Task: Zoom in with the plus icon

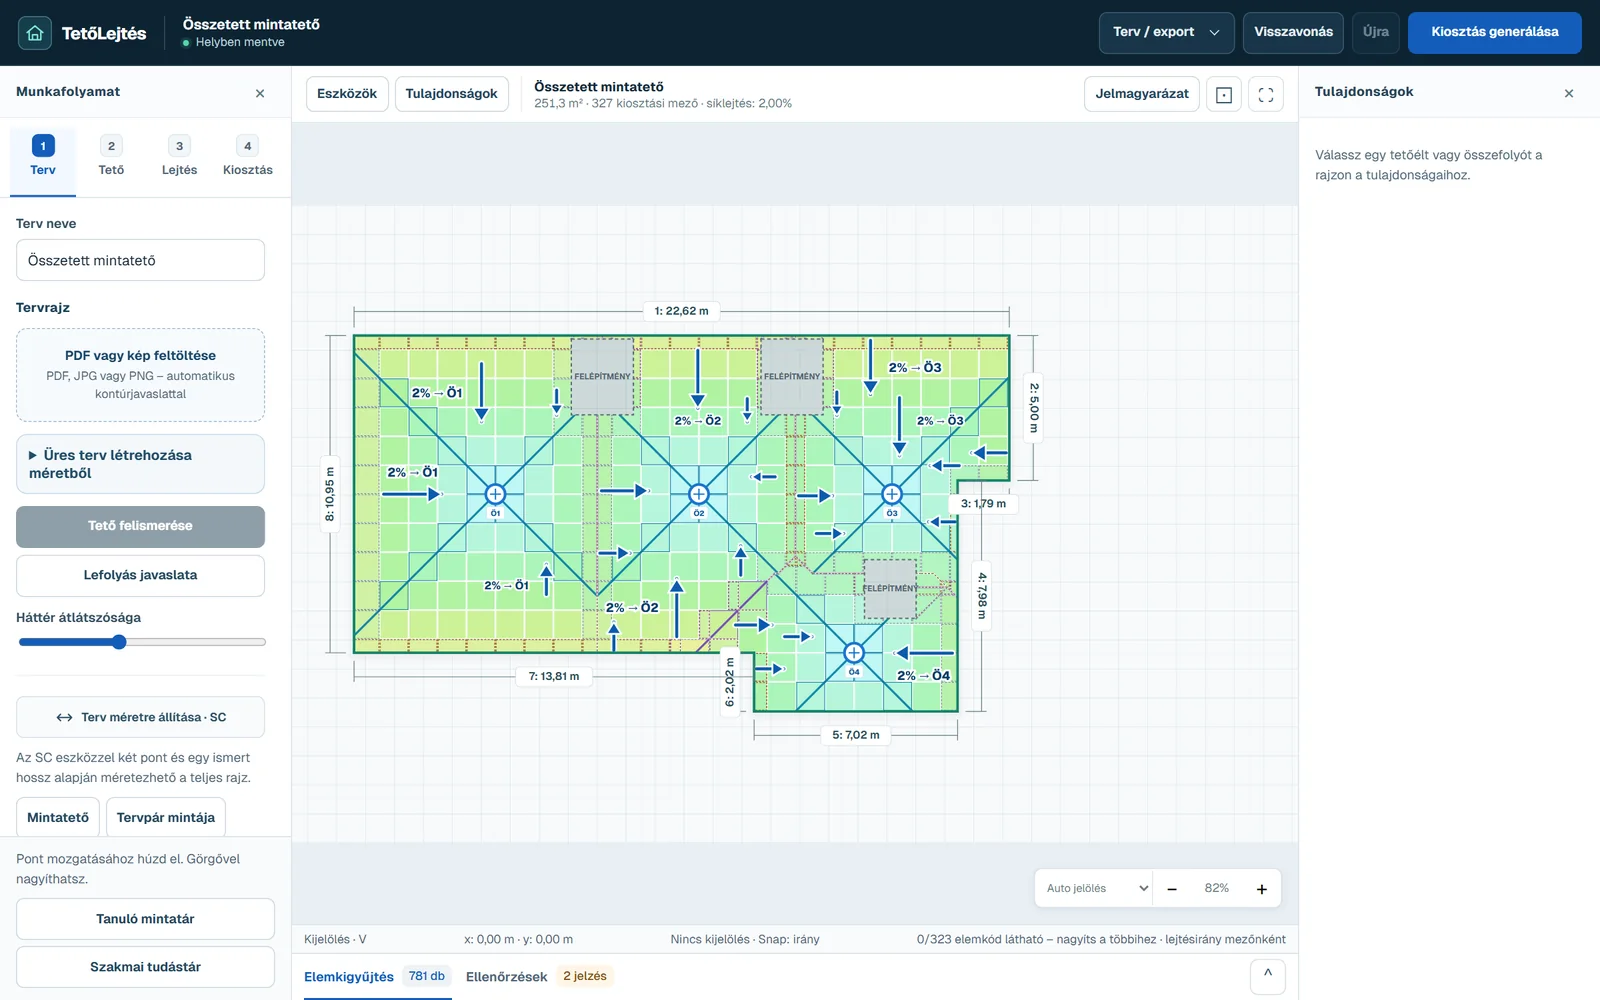Action: (1262, 889)
